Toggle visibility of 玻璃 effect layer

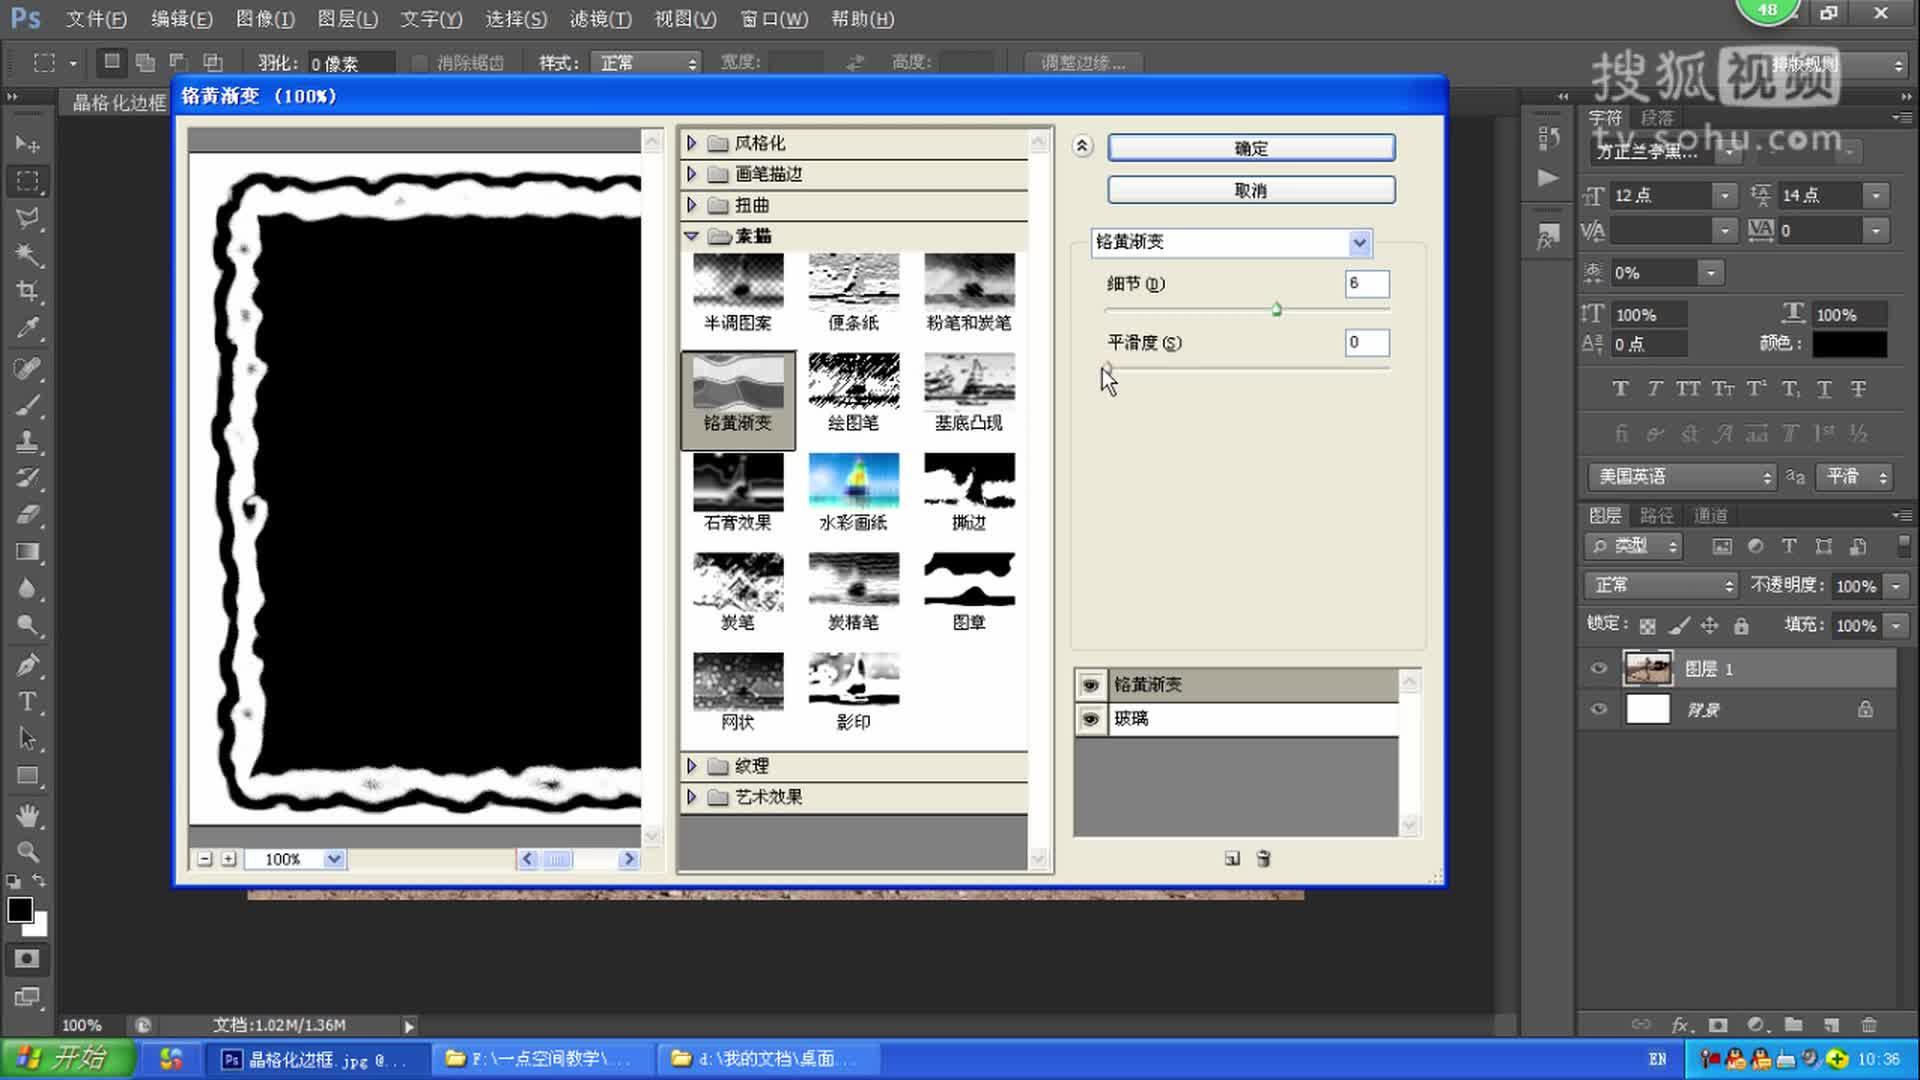[1090, 719]
